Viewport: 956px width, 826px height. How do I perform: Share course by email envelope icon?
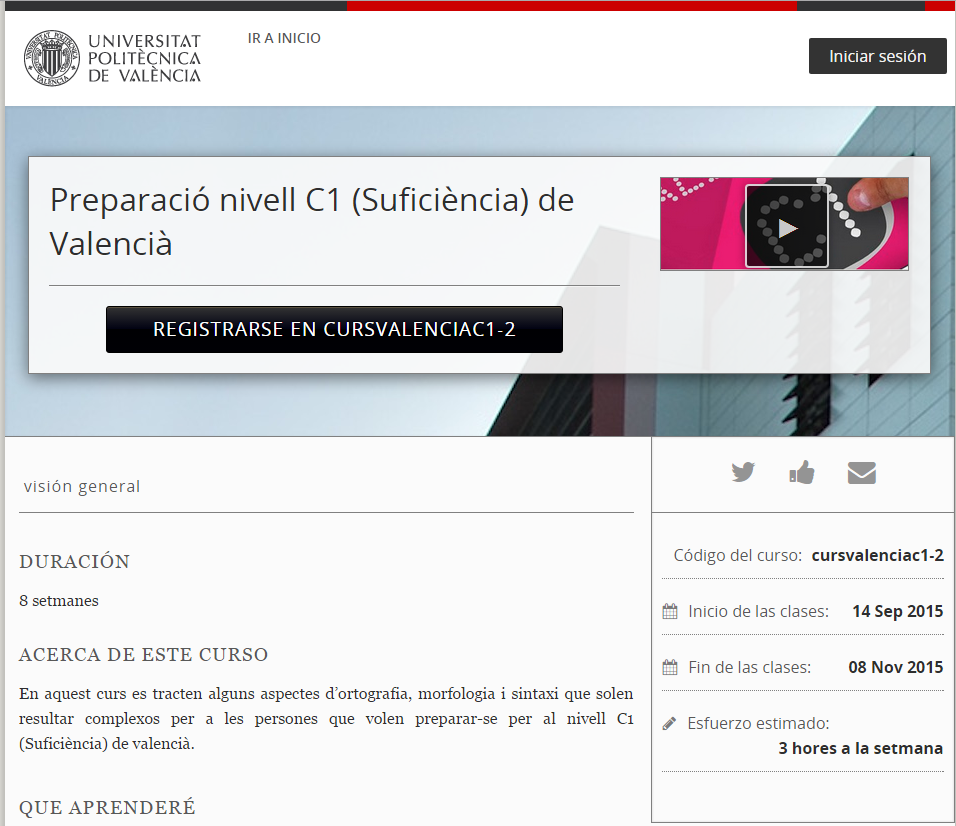pos(861,472)
